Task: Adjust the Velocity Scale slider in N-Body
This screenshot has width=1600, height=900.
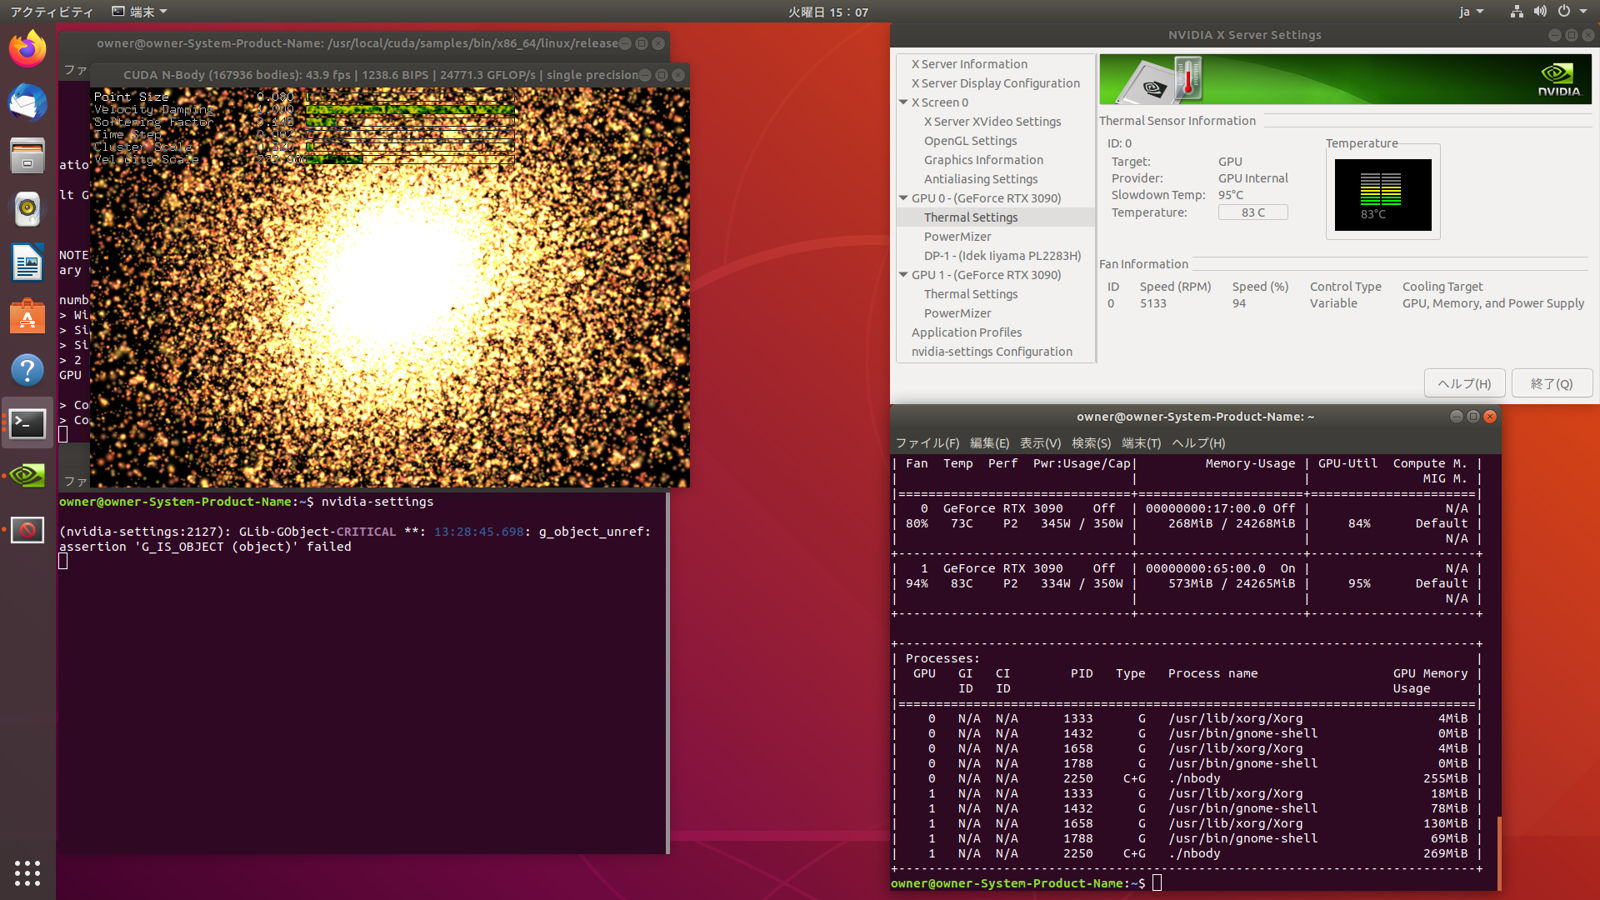Action: (x=410, y=159)
